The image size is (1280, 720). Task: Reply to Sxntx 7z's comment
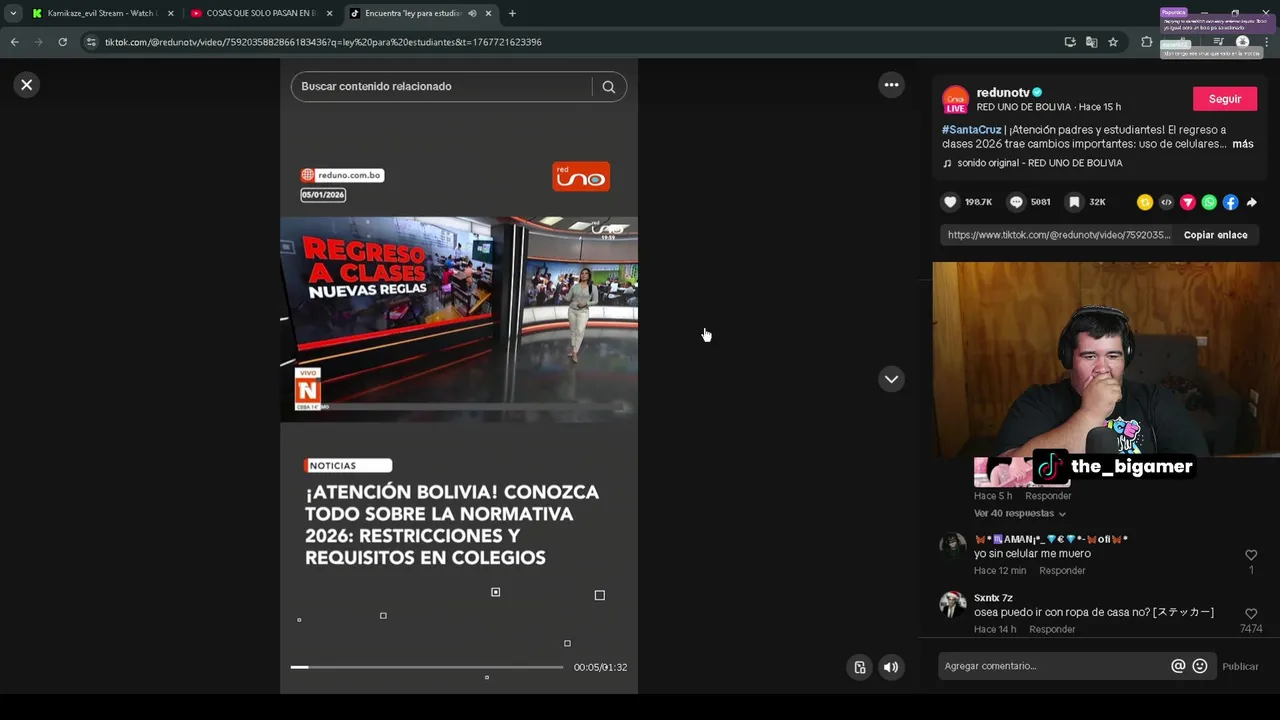pyautogui.click(x=1052, y=629)
